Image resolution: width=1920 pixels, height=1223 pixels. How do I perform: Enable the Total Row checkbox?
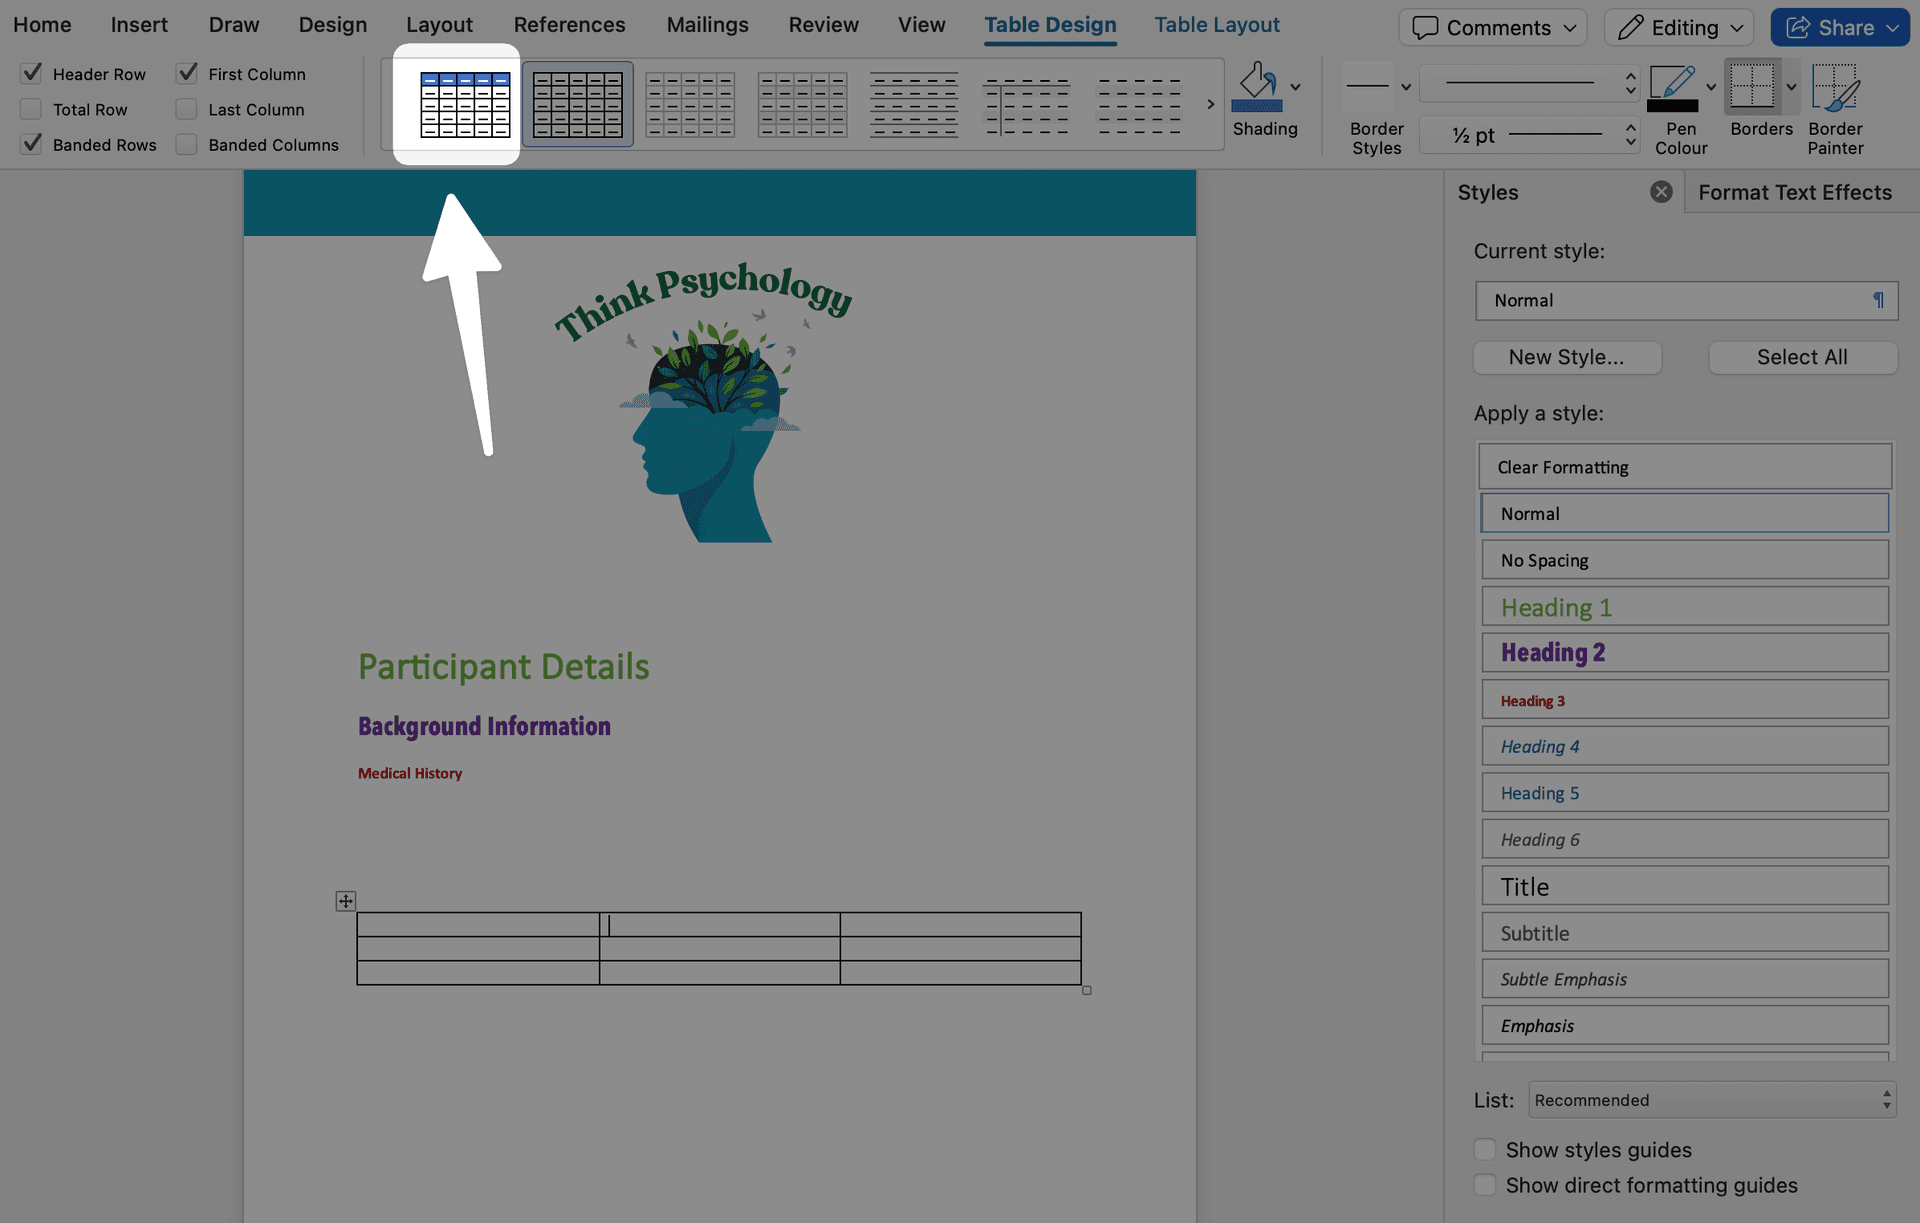[31, 109]
